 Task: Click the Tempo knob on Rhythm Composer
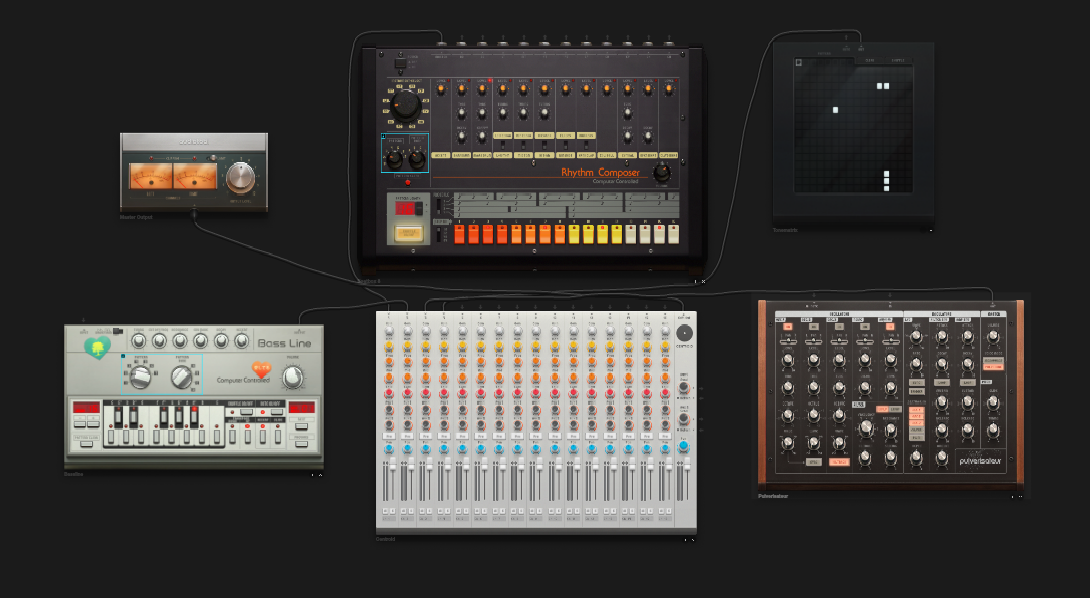[662, 172]
